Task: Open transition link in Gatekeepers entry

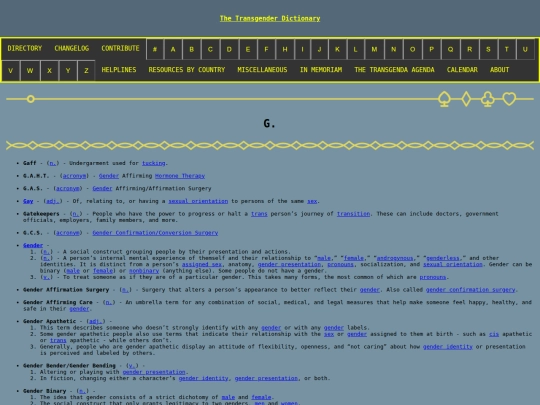Action: (x=353, y=214)
